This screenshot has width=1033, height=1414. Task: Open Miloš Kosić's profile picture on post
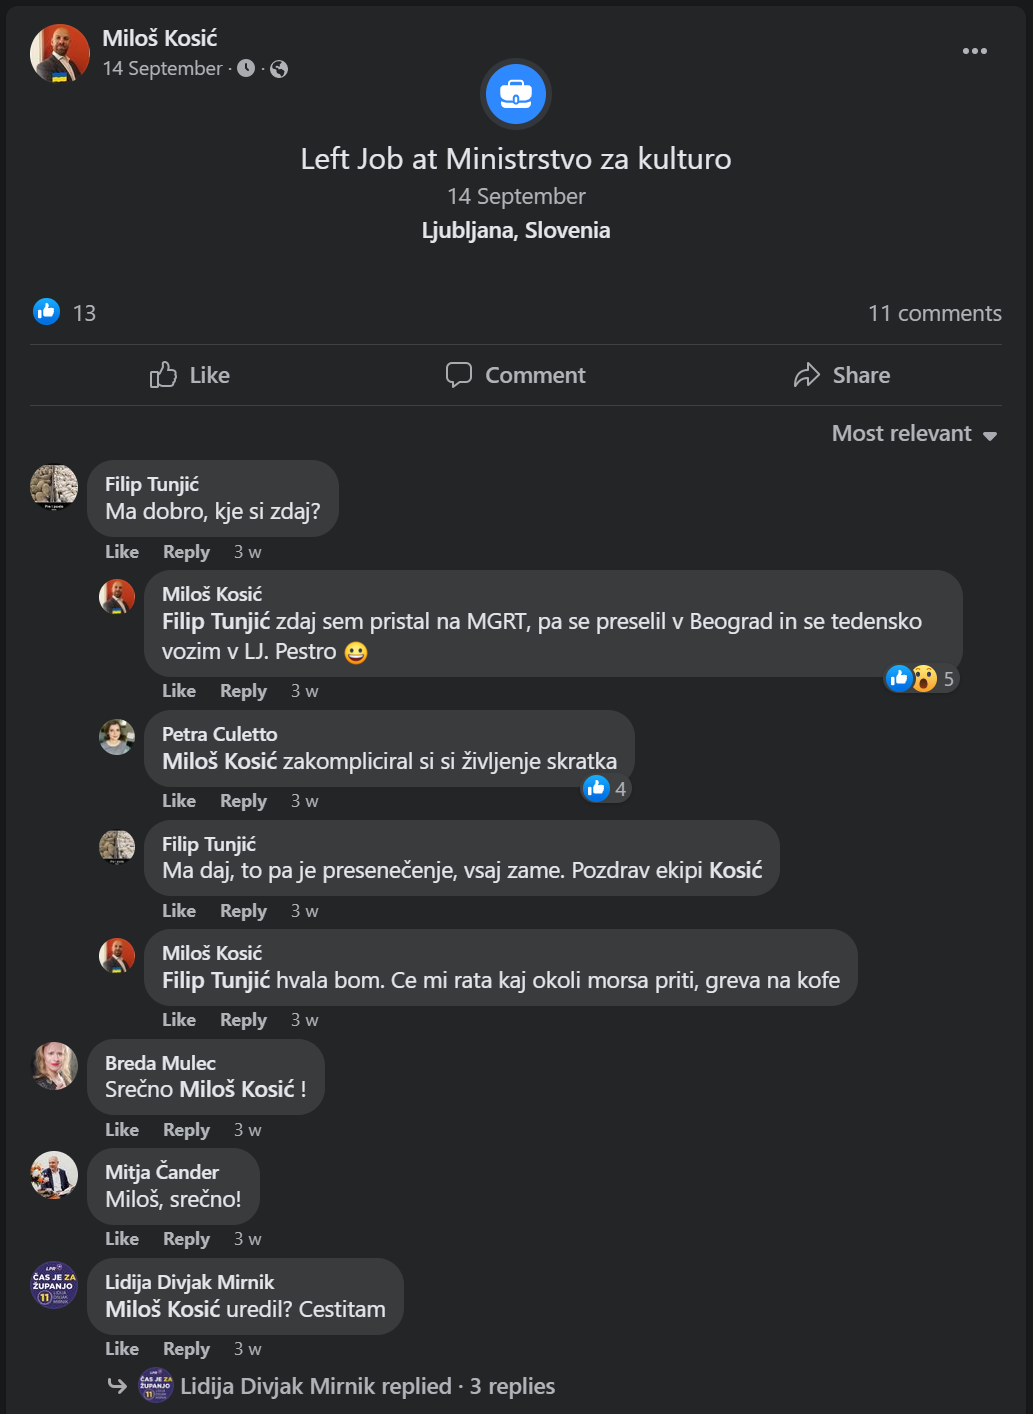tap(60, 53)
